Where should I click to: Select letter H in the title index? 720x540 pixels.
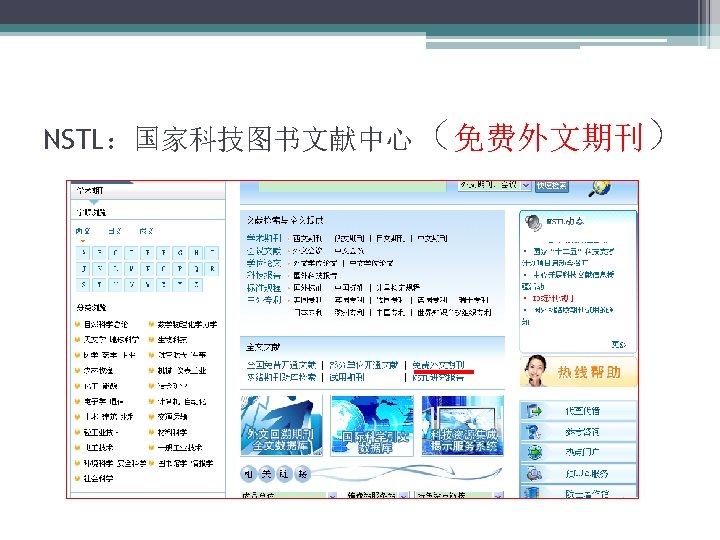coord(196,253)
